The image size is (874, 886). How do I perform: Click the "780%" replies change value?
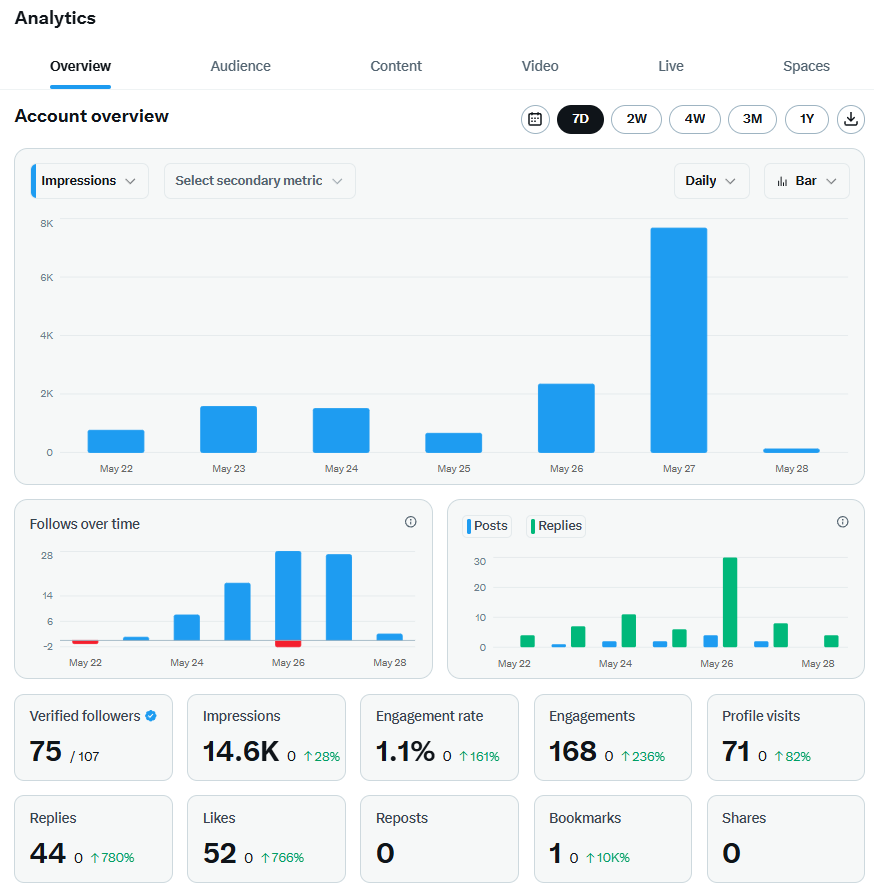pos(118,858)
